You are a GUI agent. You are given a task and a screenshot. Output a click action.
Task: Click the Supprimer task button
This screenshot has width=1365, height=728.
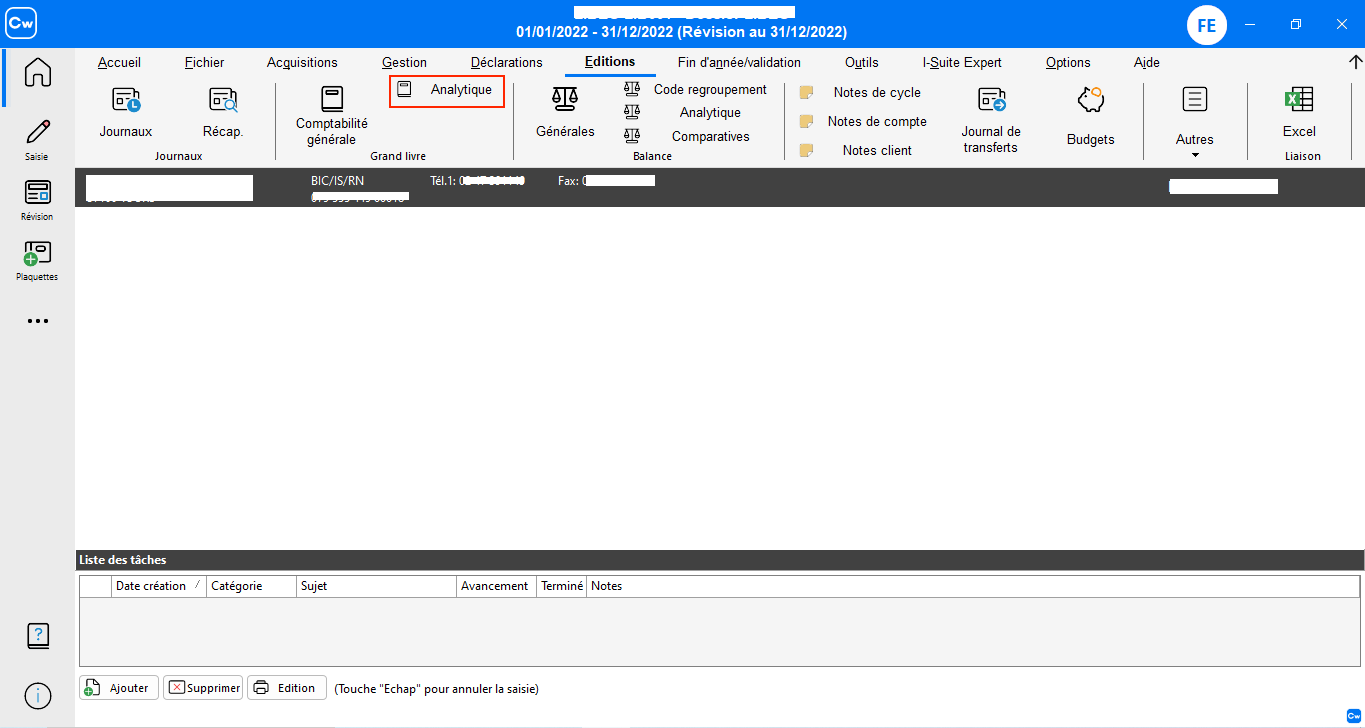[203, 688]
